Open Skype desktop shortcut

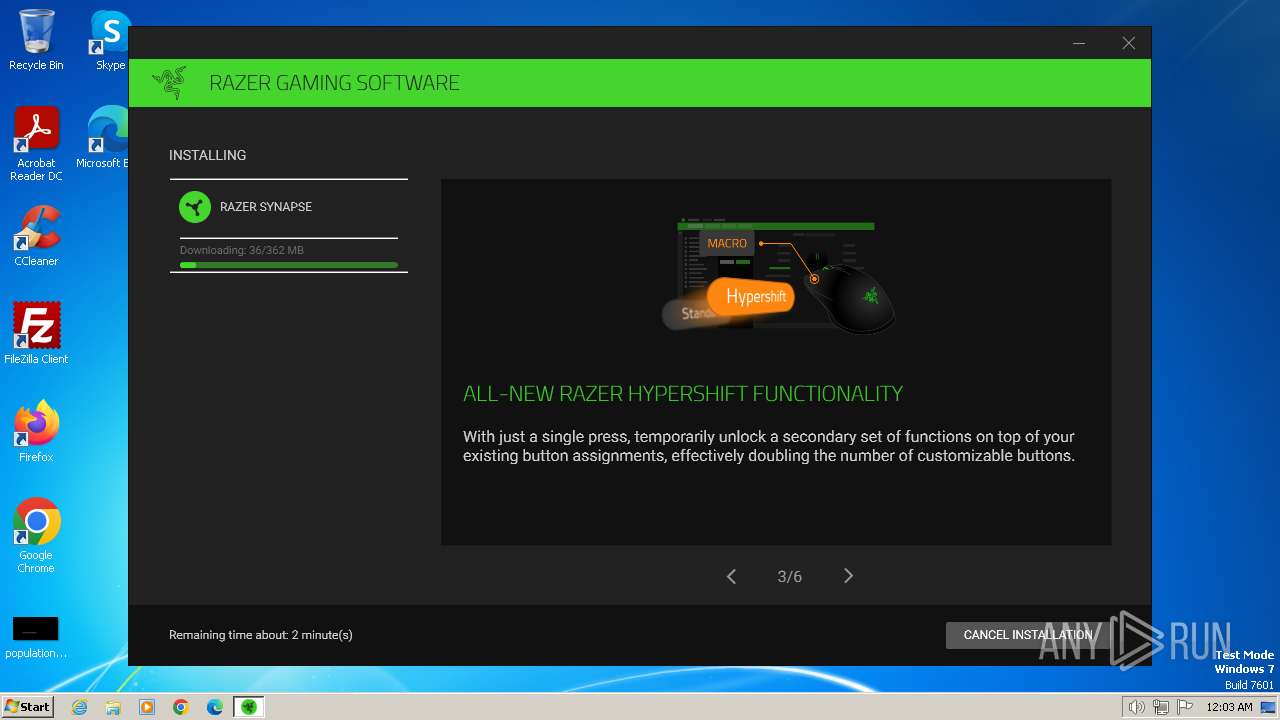tap(109, 40)
